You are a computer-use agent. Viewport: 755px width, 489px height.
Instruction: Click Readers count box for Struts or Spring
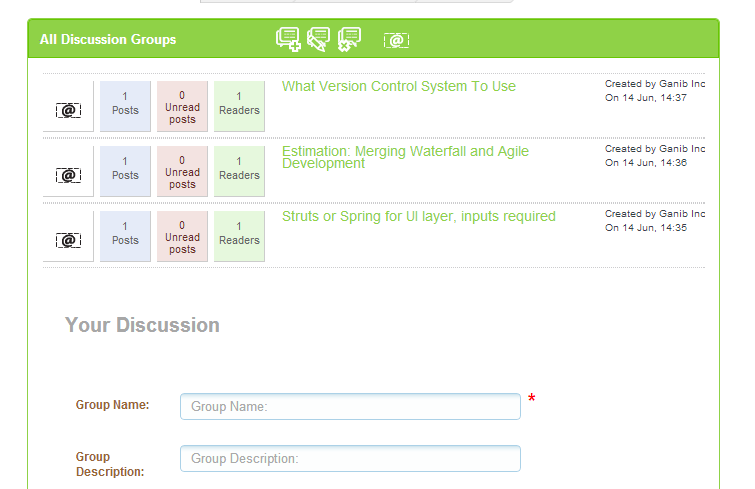point(239,234)
